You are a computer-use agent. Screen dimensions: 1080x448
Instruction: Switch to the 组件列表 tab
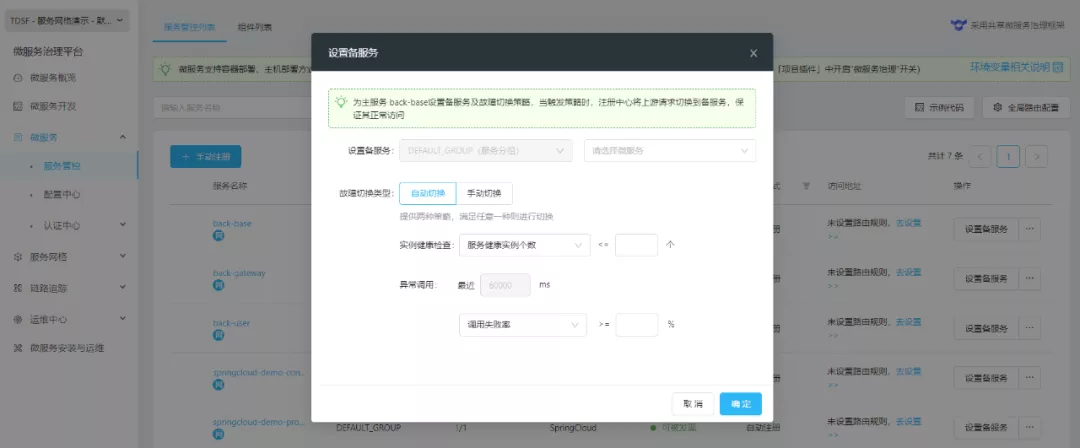point(255,28)
